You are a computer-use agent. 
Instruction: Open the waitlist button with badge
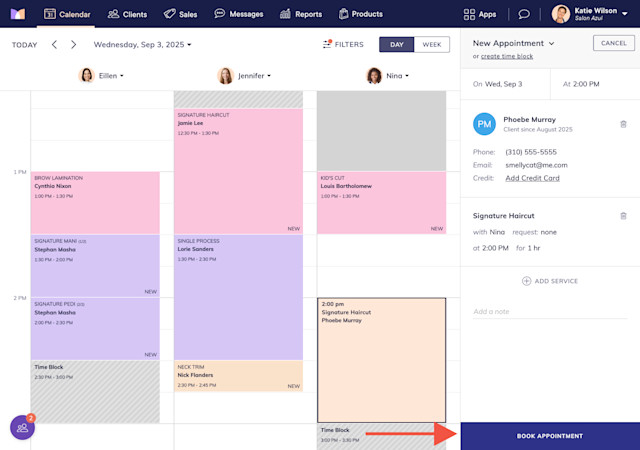tap(22, 428)
